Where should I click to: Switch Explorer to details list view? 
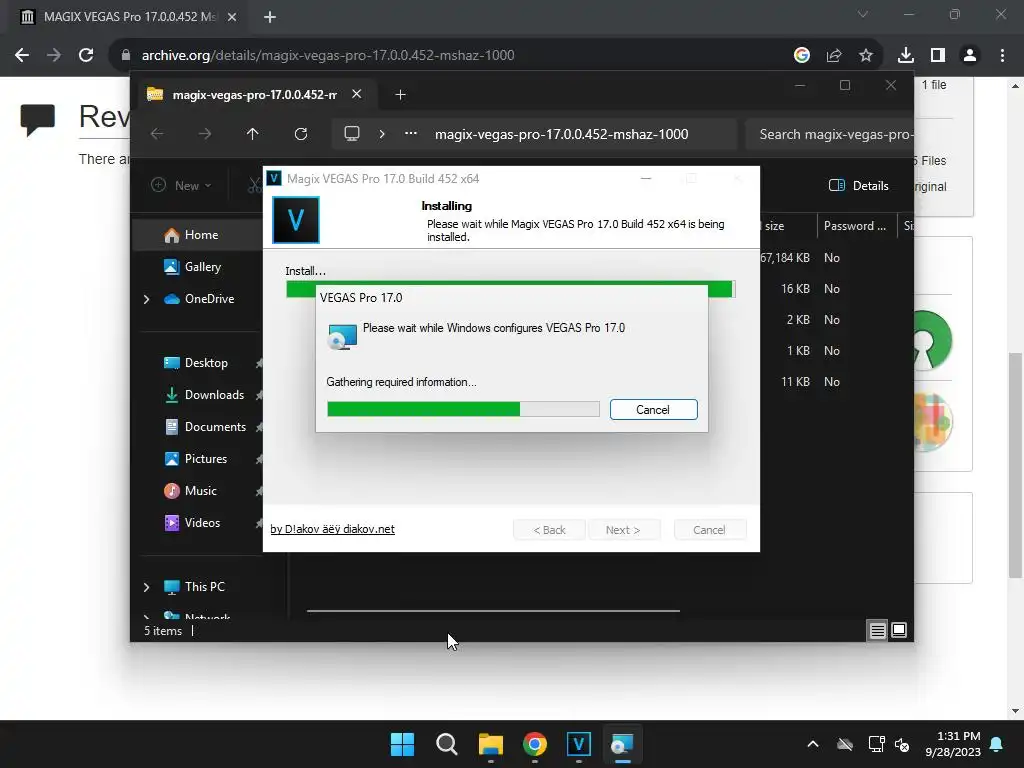point(877,630)
